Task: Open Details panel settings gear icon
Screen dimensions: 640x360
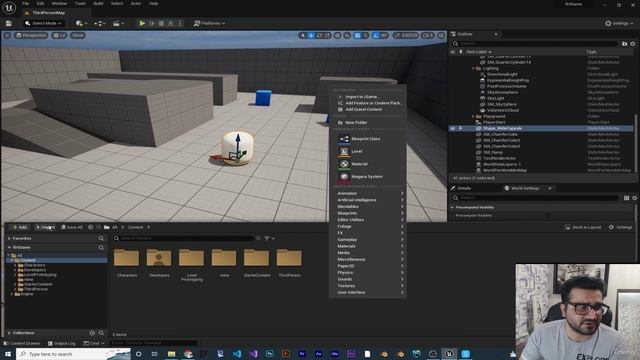Action: click(634, 198)
